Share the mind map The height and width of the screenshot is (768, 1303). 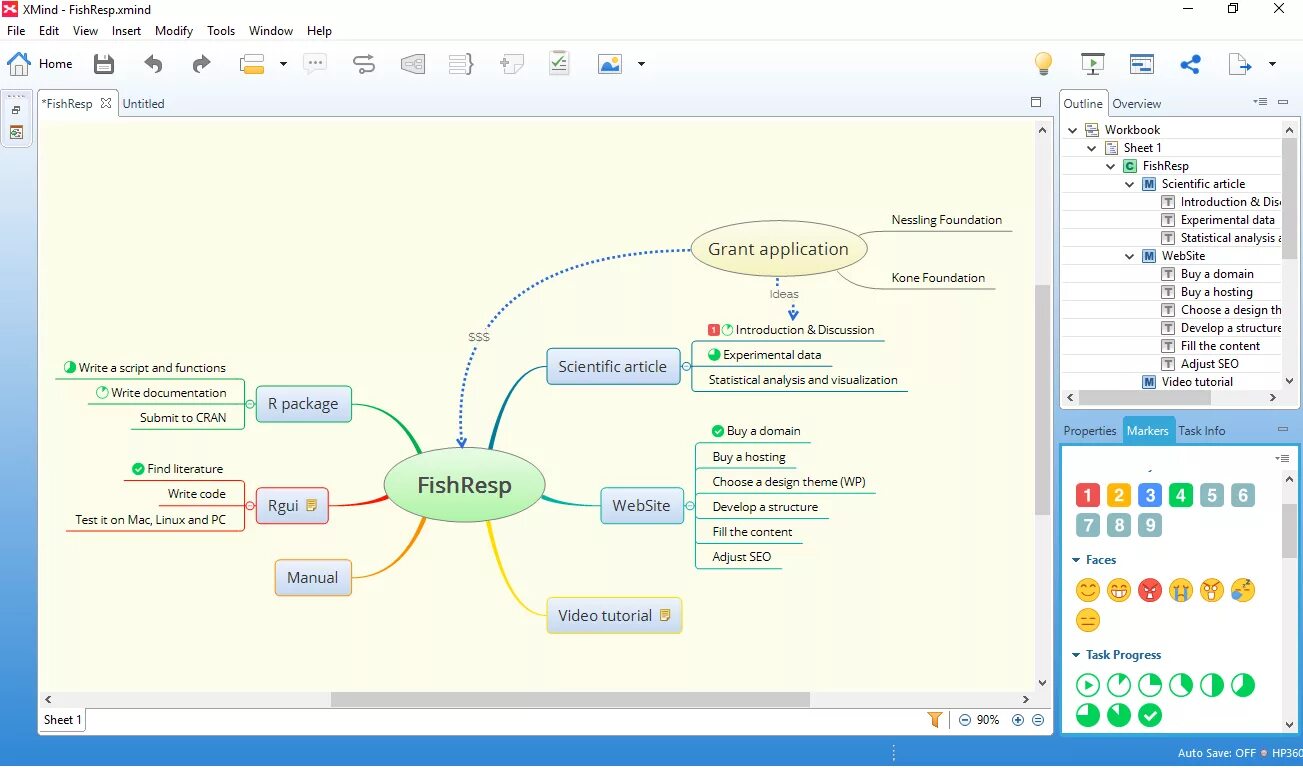(1190, 64)
